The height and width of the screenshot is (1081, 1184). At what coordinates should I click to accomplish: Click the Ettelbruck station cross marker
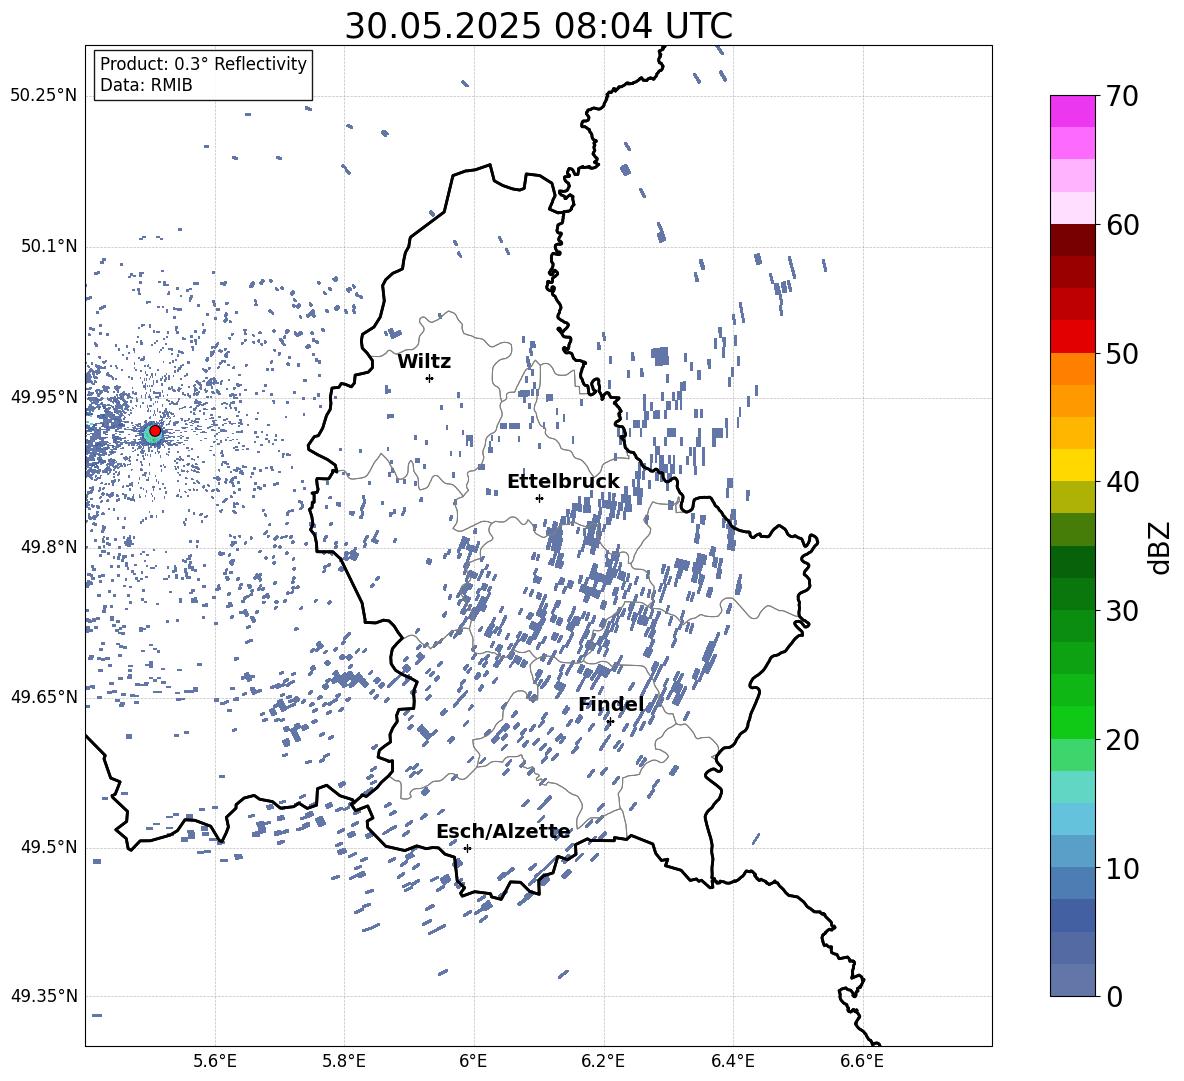pyautogui.click(x=539, y=498)
